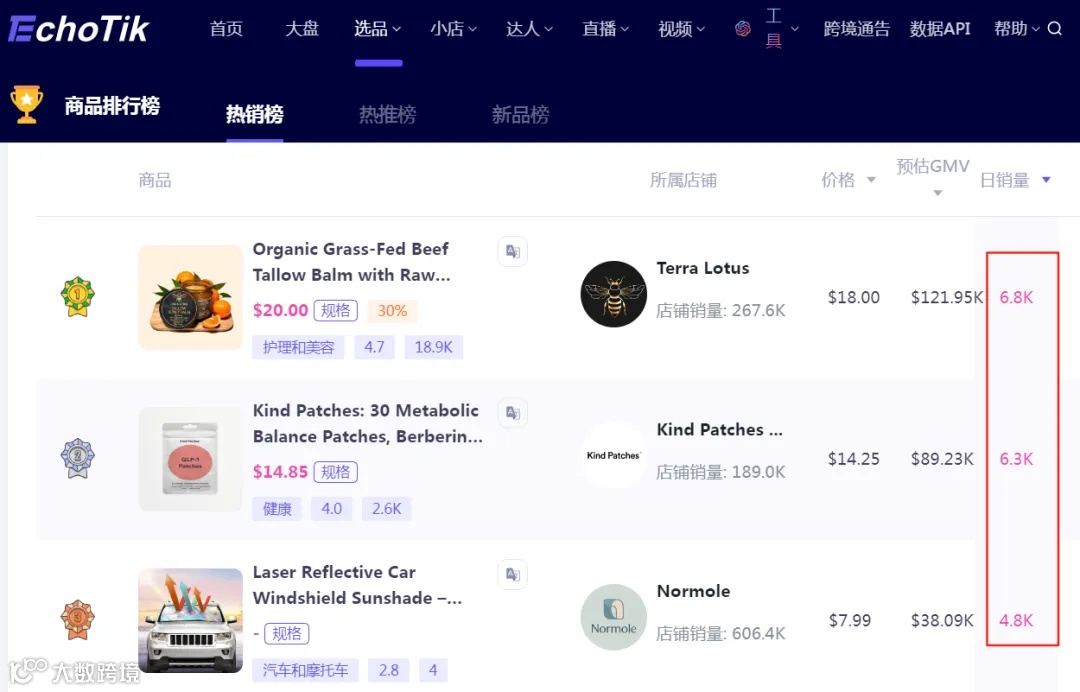The width and height of the screenshot is (1080, 692).
Task: Click the 健康 category tag
Action: tap(277, 509)
